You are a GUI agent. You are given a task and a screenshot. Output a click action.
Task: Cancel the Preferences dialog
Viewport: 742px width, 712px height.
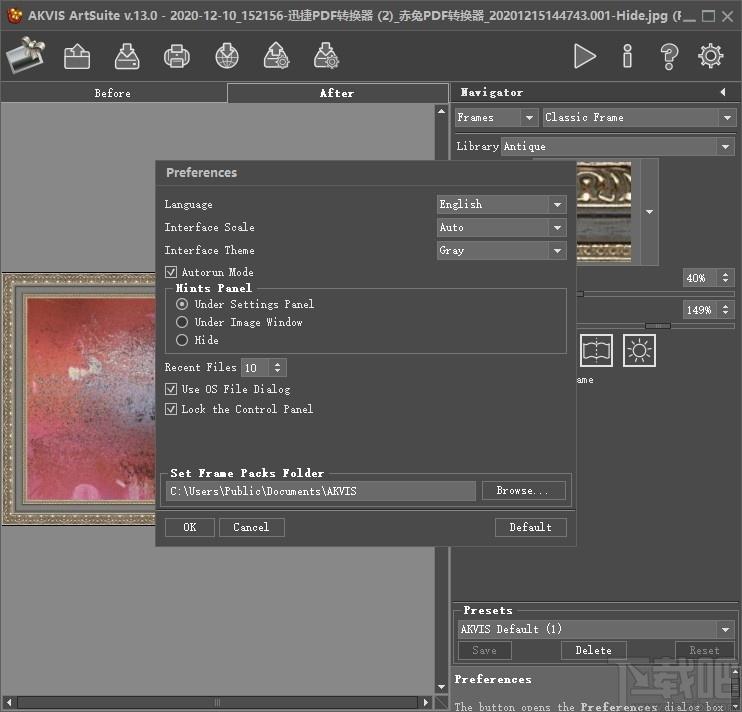pyautogui.click(x=251, y=527)
